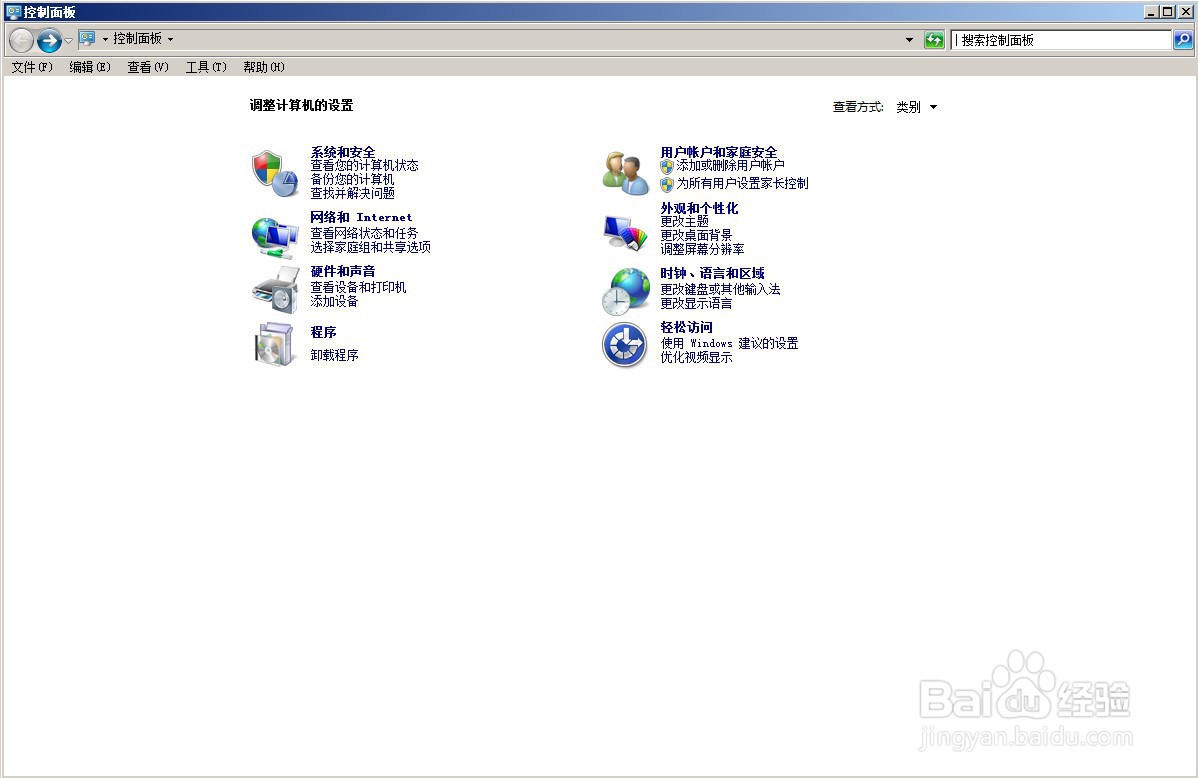Click the forward navigation arrow button
This screenshot has width=1198, height=778.
pyautogui.click(x=49, y=40)
